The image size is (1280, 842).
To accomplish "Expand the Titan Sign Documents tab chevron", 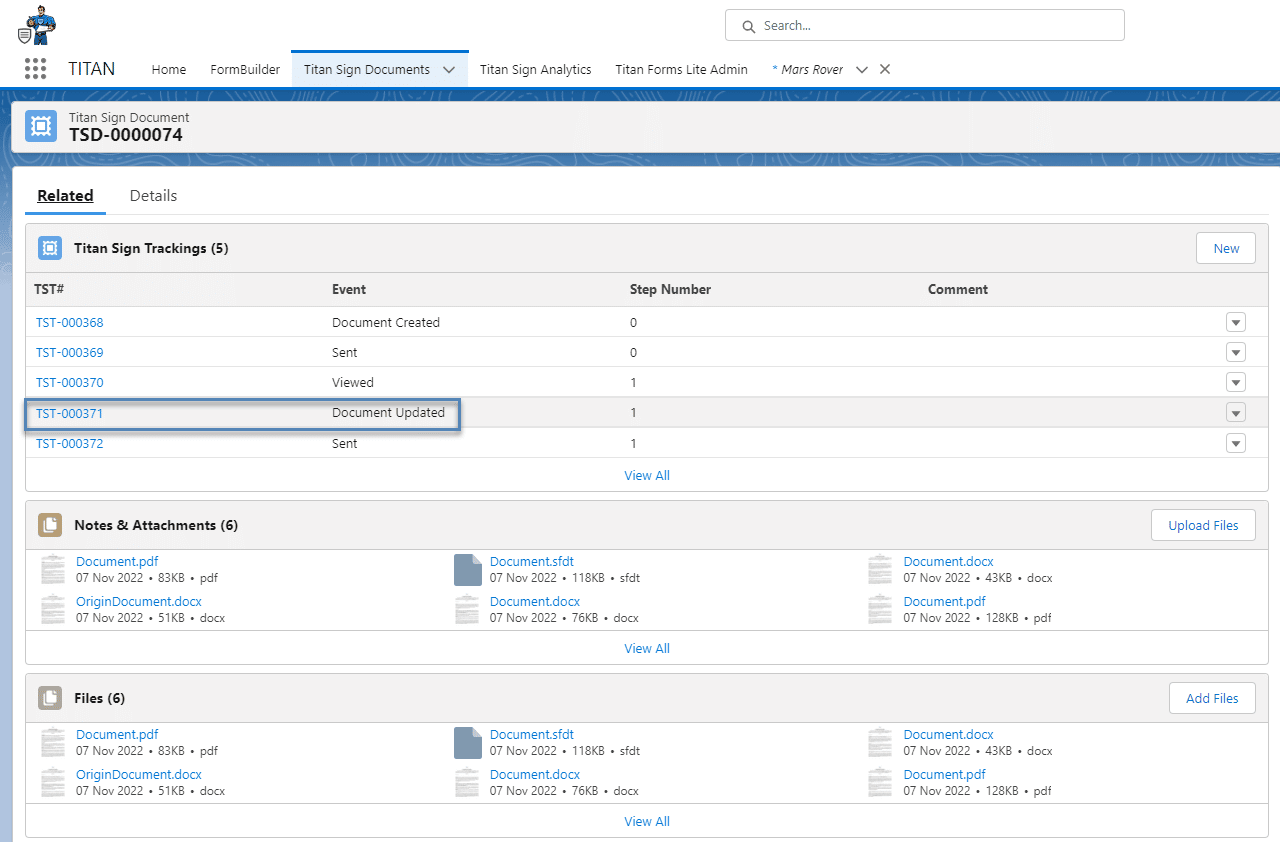I will coord(449,70).
